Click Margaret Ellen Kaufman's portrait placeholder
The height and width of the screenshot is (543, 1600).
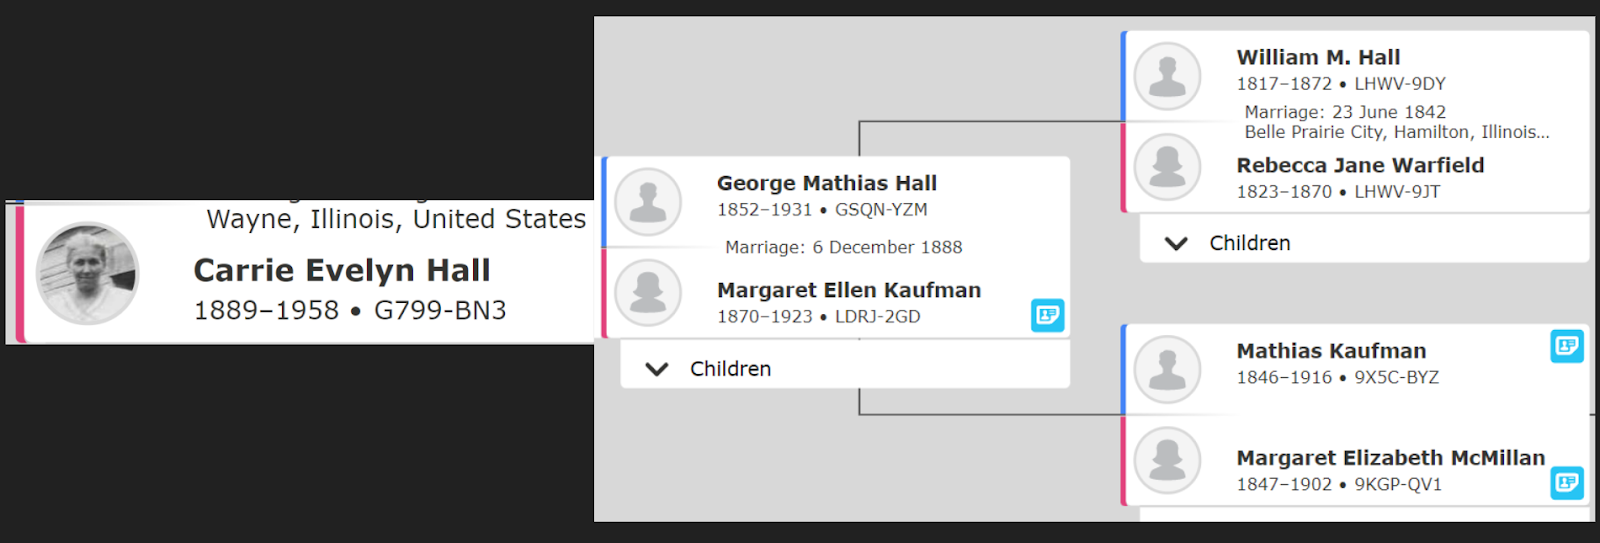click(648, 293)
